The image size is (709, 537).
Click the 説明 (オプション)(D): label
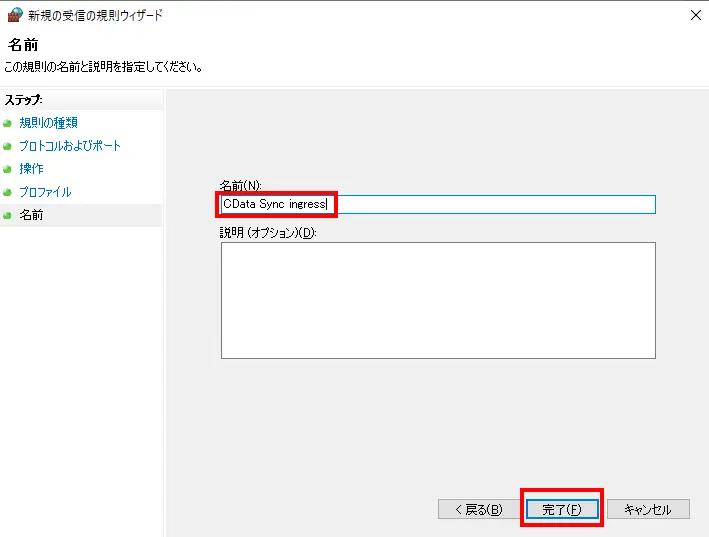(x=268, y=232)
